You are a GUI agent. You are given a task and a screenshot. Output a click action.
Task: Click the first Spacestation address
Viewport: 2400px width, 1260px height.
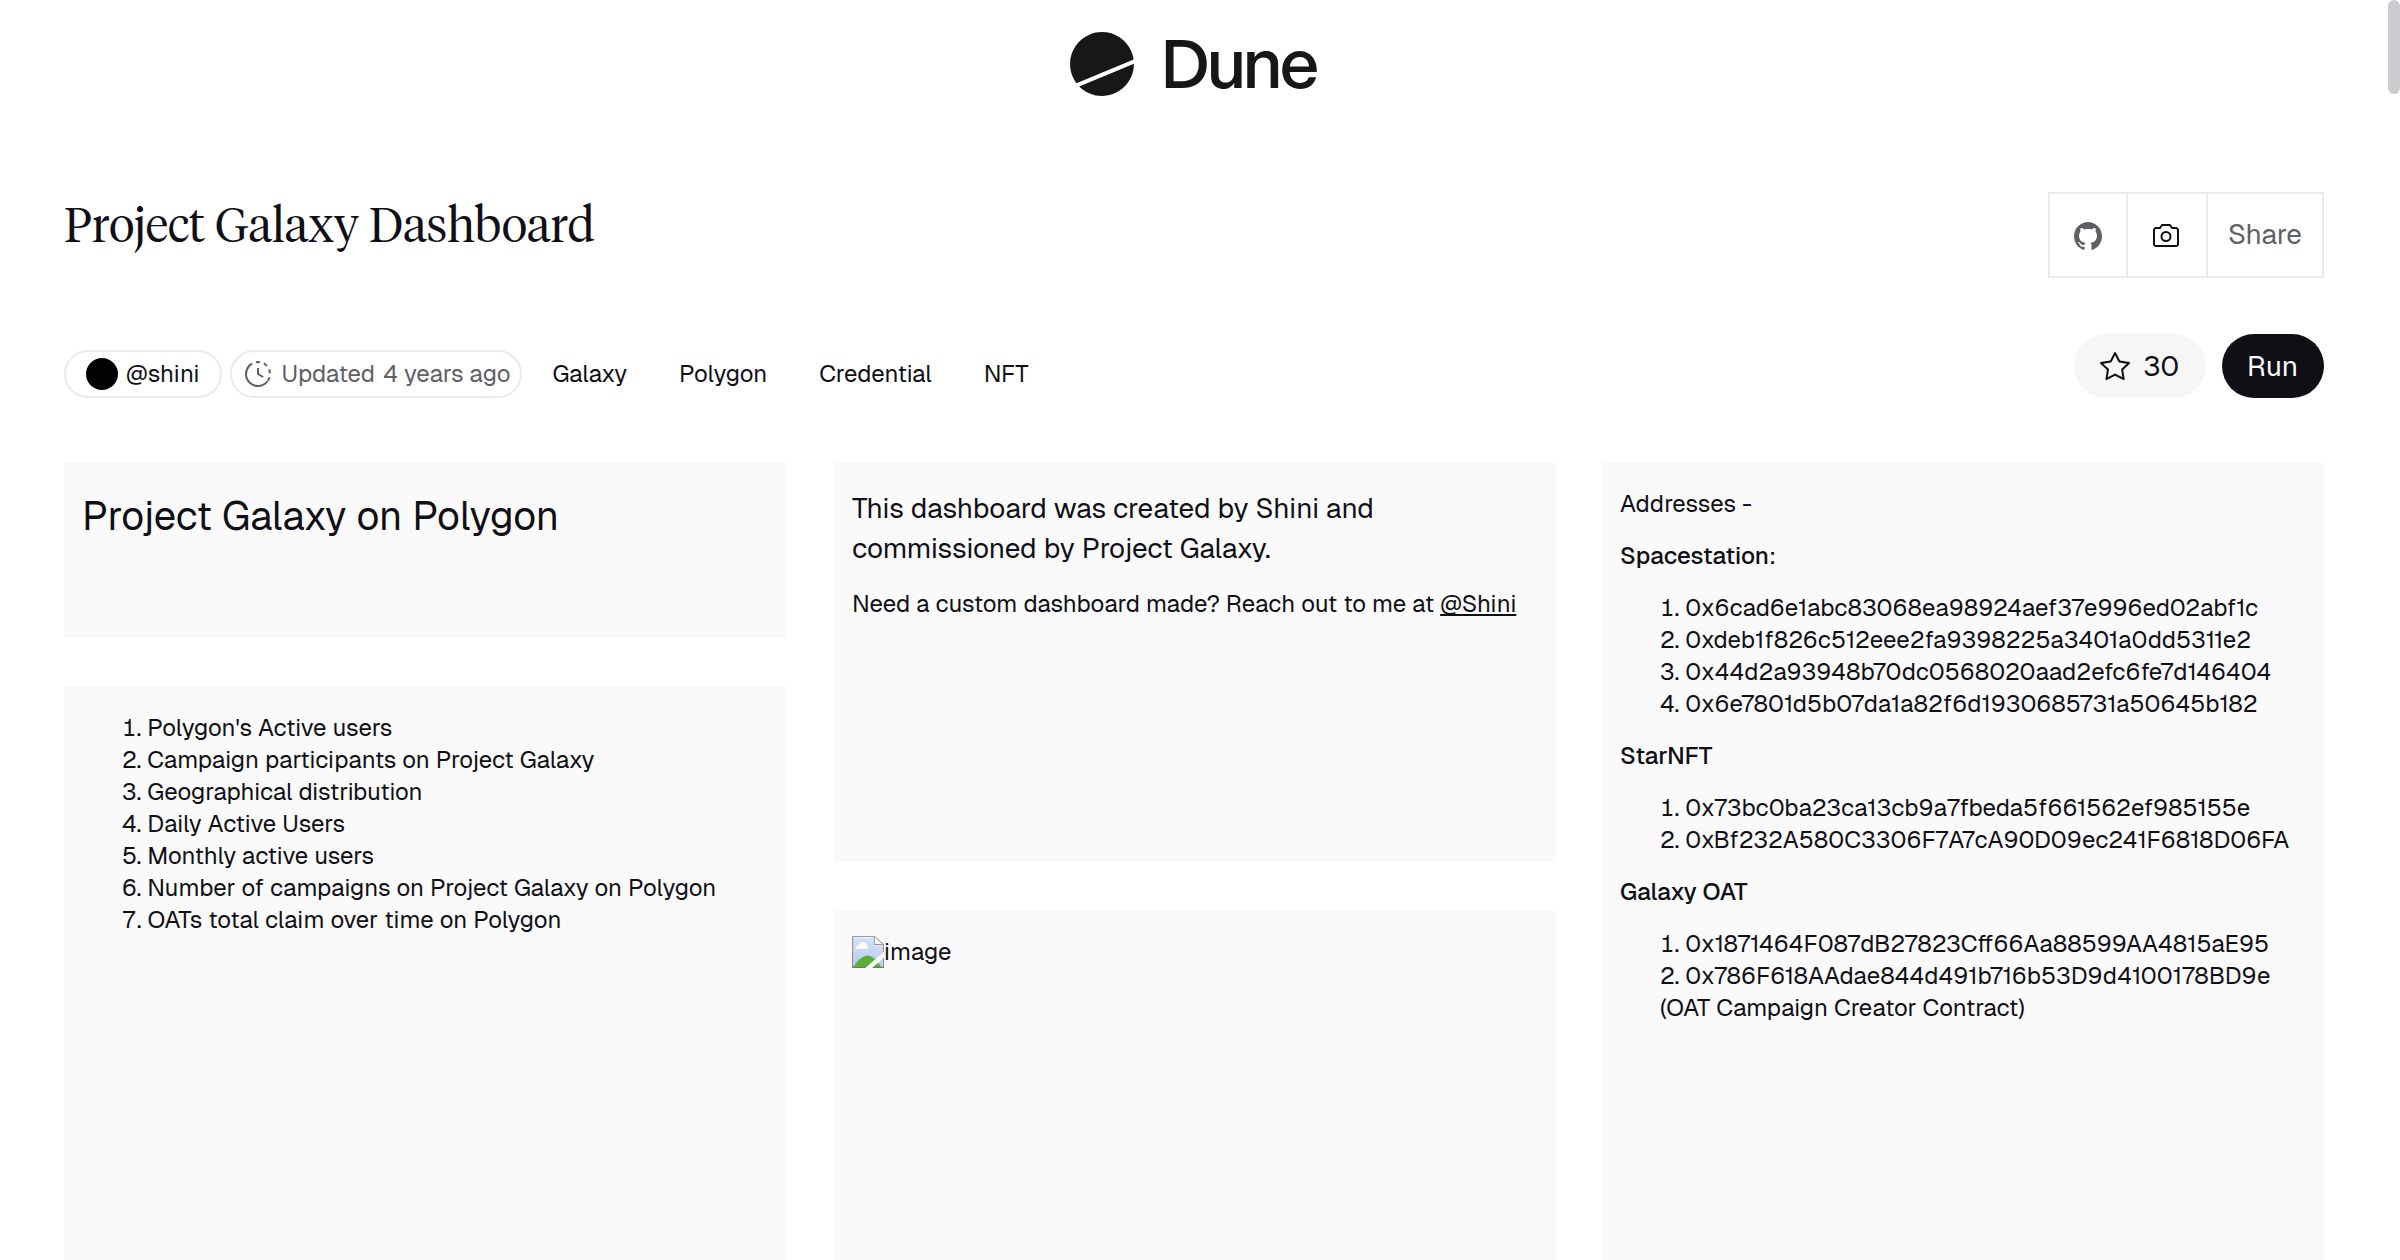1970,608
